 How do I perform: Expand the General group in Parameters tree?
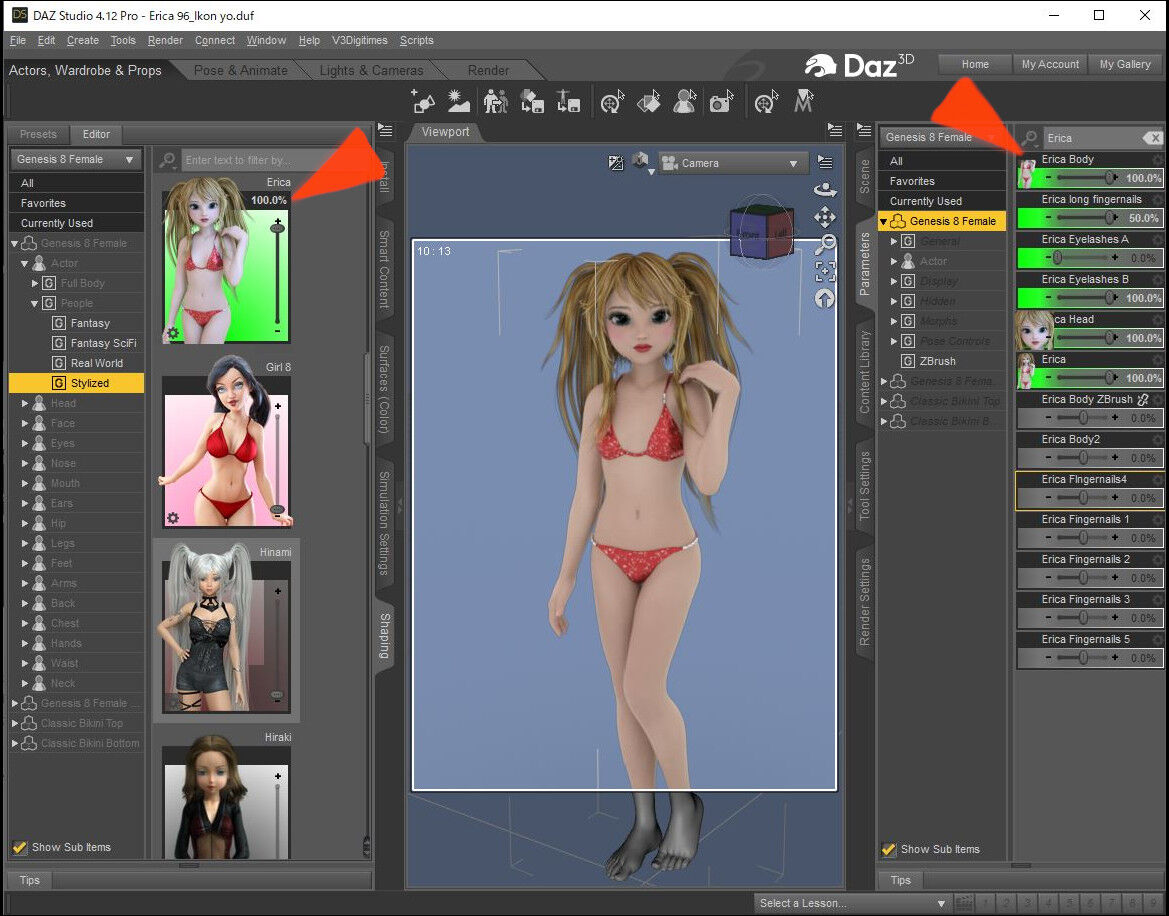click(894, 241)
